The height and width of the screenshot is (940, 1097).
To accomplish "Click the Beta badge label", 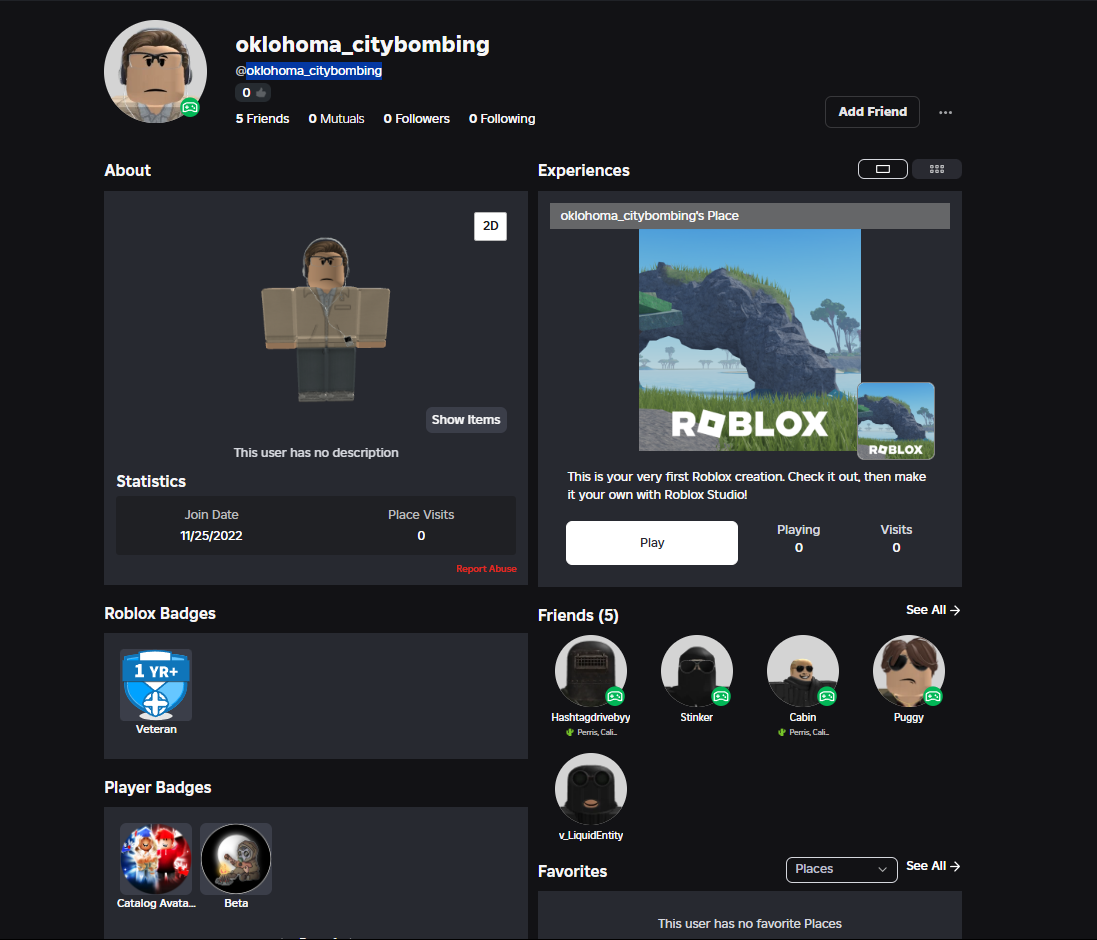I will [236, 904].
